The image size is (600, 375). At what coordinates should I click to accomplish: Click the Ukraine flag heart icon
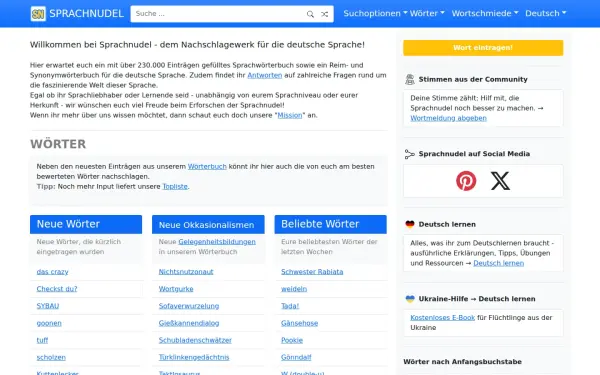click(410, 299)
